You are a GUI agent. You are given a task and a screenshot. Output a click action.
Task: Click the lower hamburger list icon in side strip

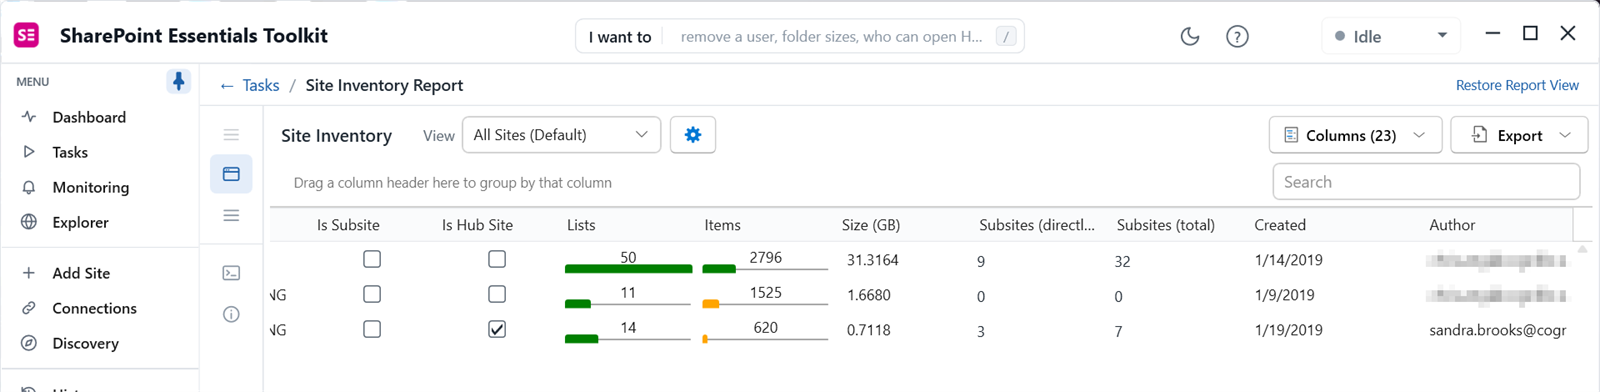pyautogui.click(x=231, y=215)
